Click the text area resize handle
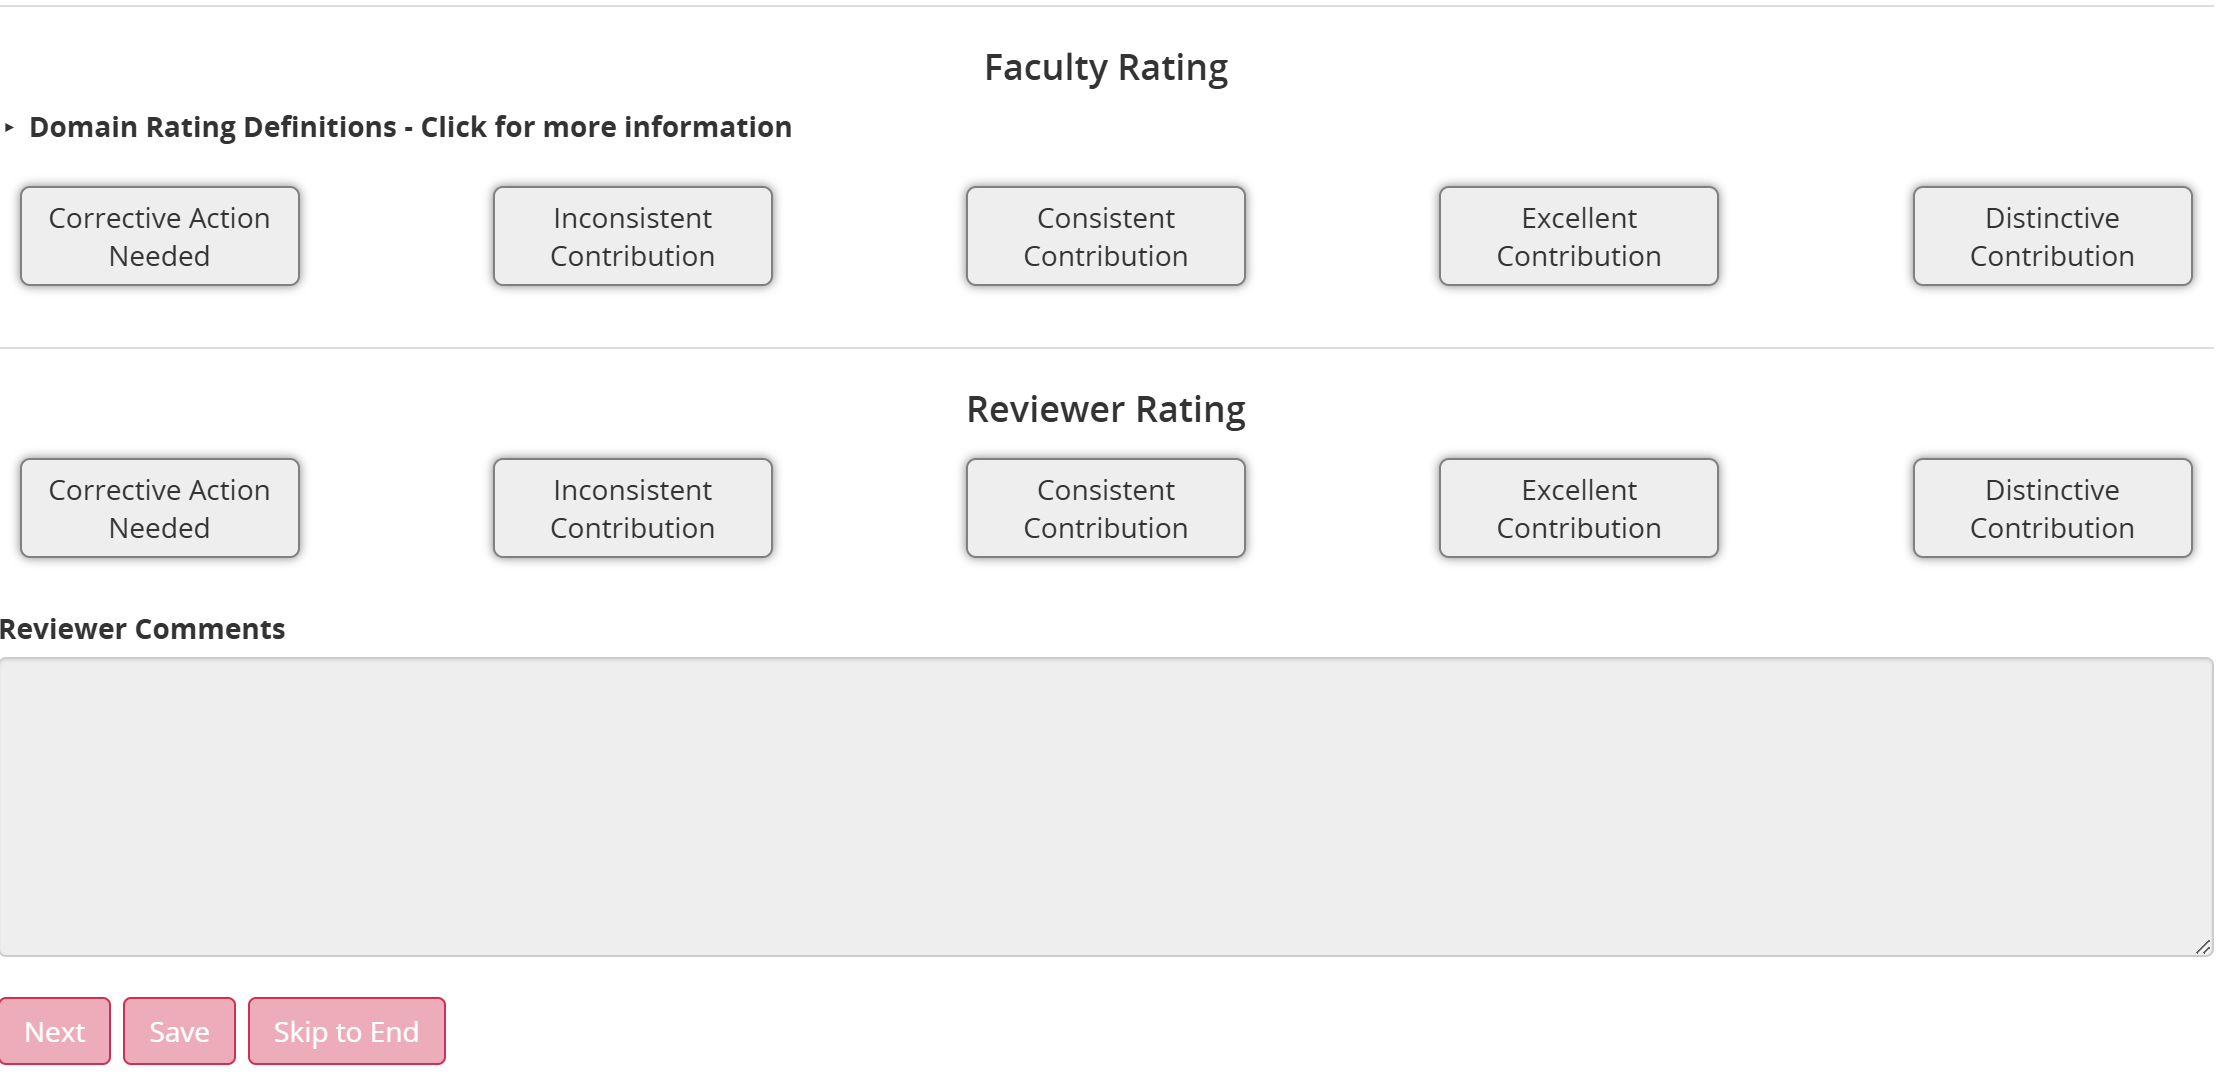 coord(2203,947)
